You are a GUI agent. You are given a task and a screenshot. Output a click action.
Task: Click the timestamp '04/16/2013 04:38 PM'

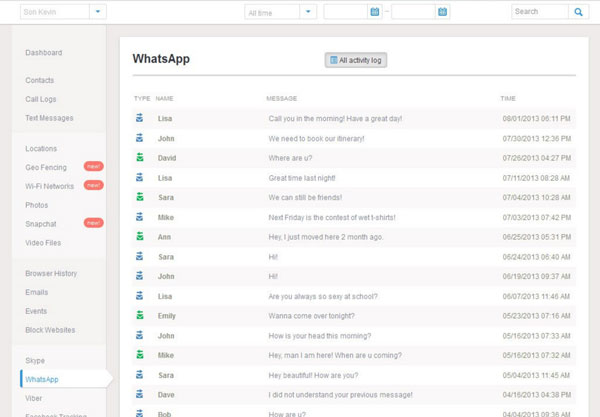point(536,394)
